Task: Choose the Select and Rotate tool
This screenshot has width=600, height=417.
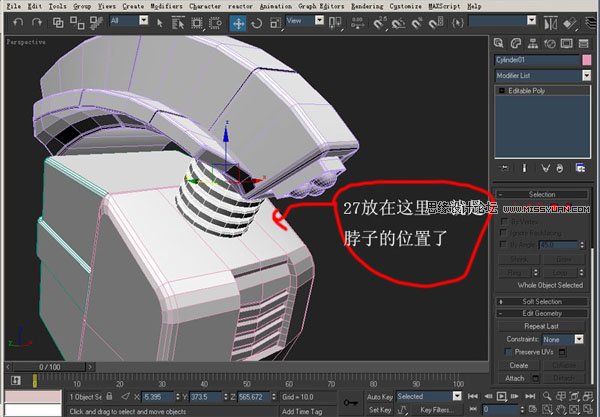Action: point(256,24)
